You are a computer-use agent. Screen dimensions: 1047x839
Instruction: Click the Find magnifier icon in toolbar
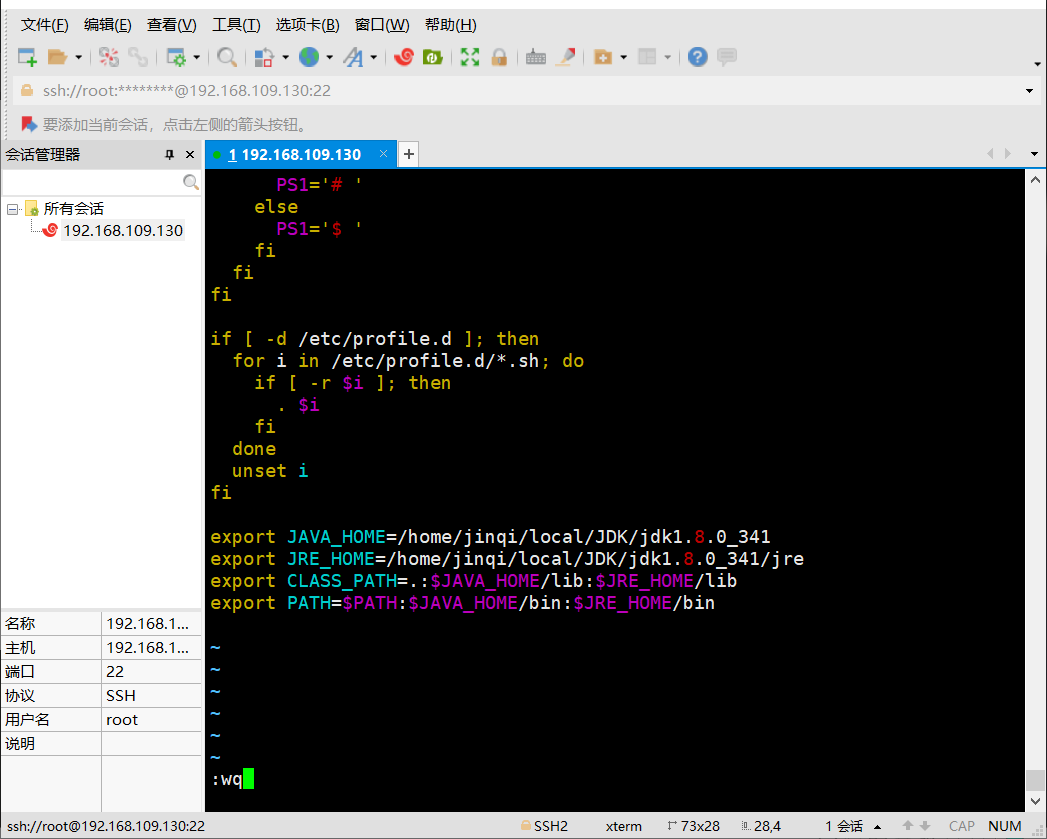coord(227,57)
